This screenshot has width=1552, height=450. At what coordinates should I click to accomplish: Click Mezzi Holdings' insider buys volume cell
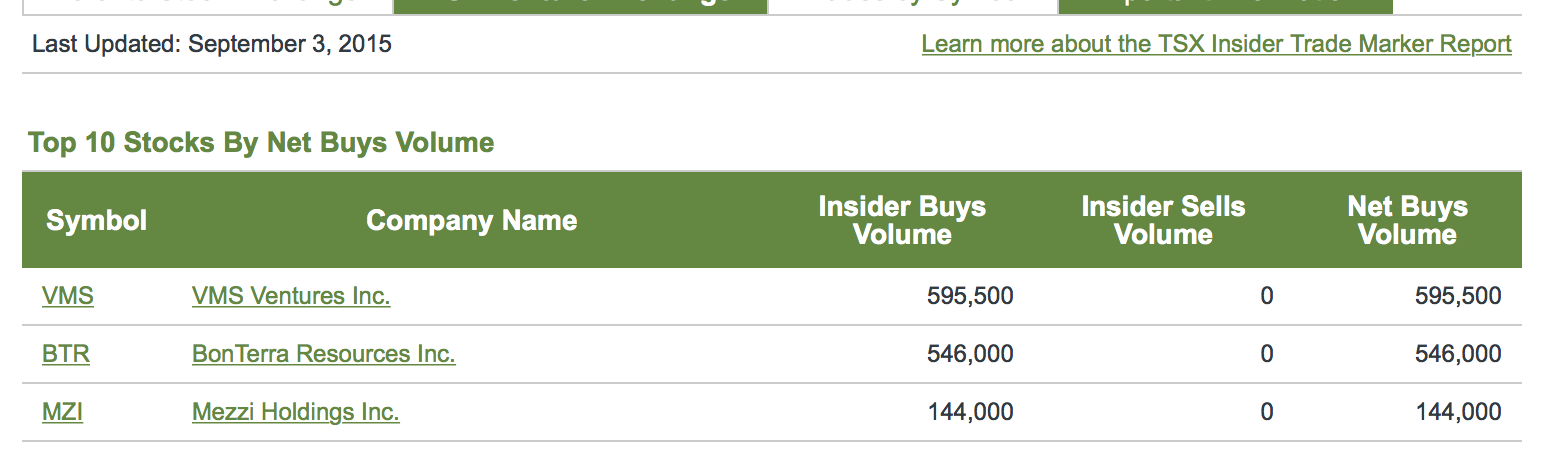(970, 412)
